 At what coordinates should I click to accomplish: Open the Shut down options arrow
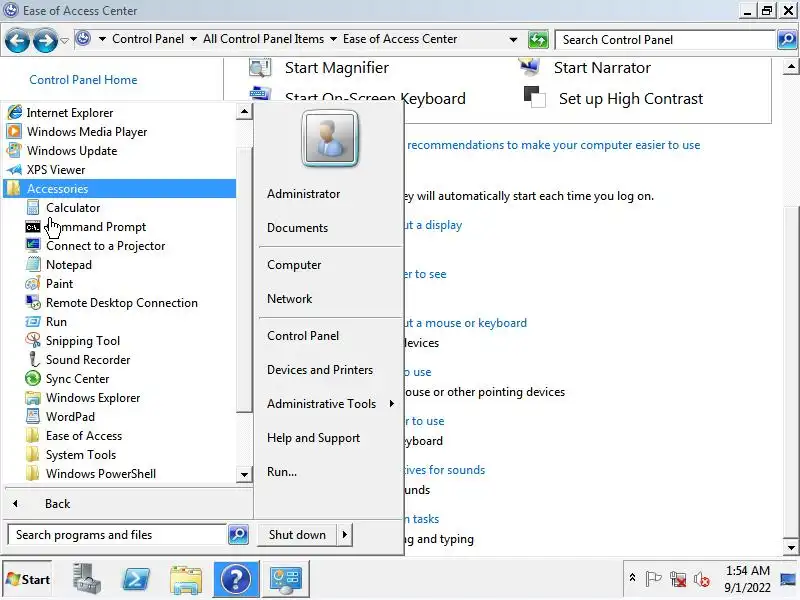(x=345, y=535)
